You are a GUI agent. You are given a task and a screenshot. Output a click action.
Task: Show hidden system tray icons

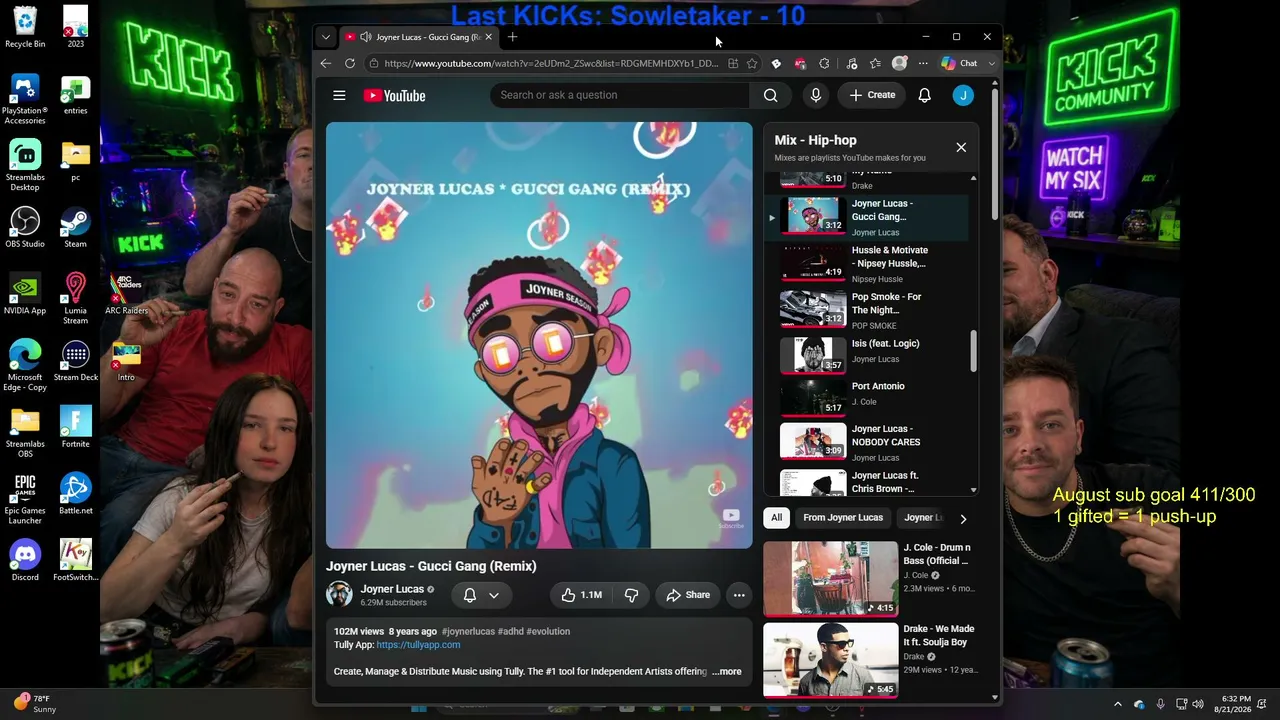1118,704
